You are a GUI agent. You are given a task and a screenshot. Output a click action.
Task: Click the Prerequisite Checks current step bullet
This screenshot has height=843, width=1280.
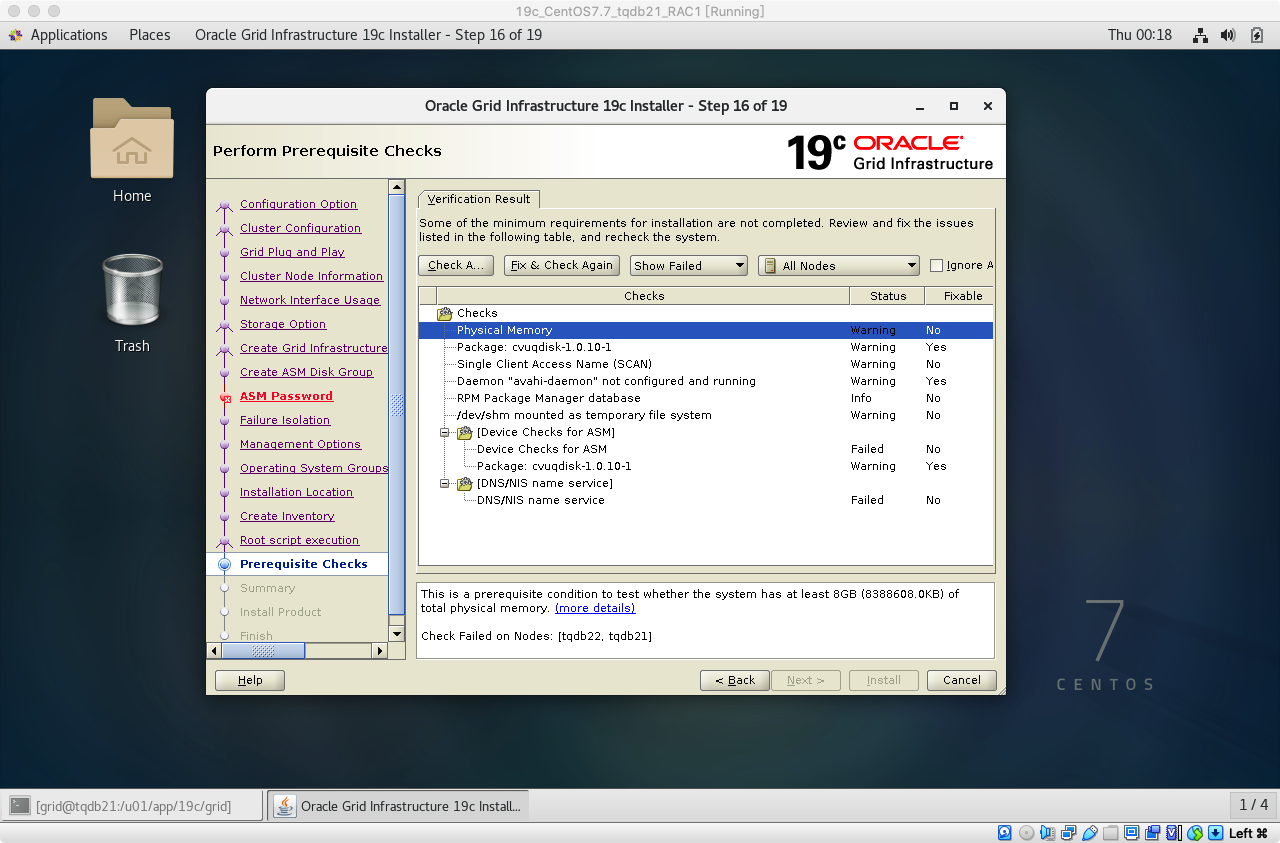point(225,565)
